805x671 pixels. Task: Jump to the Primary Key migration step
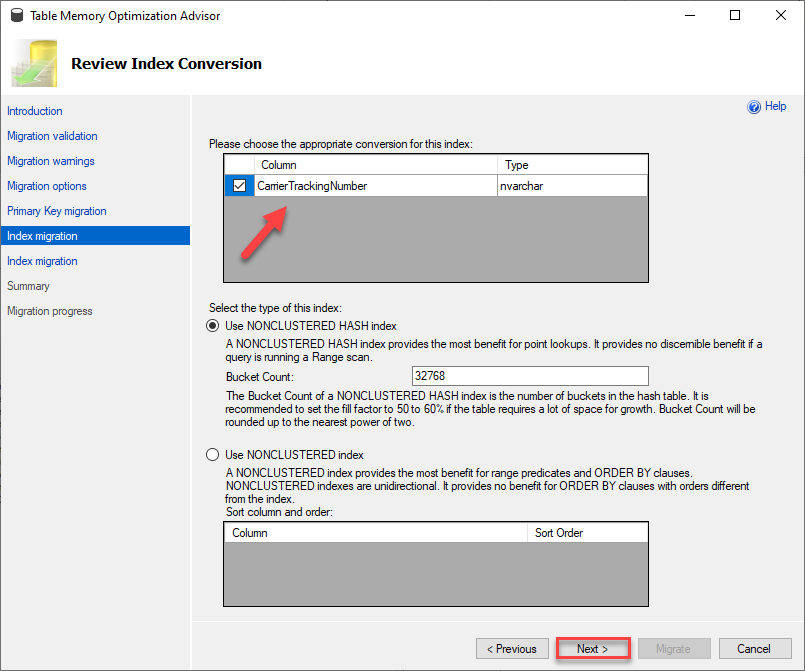coord(56,211)
